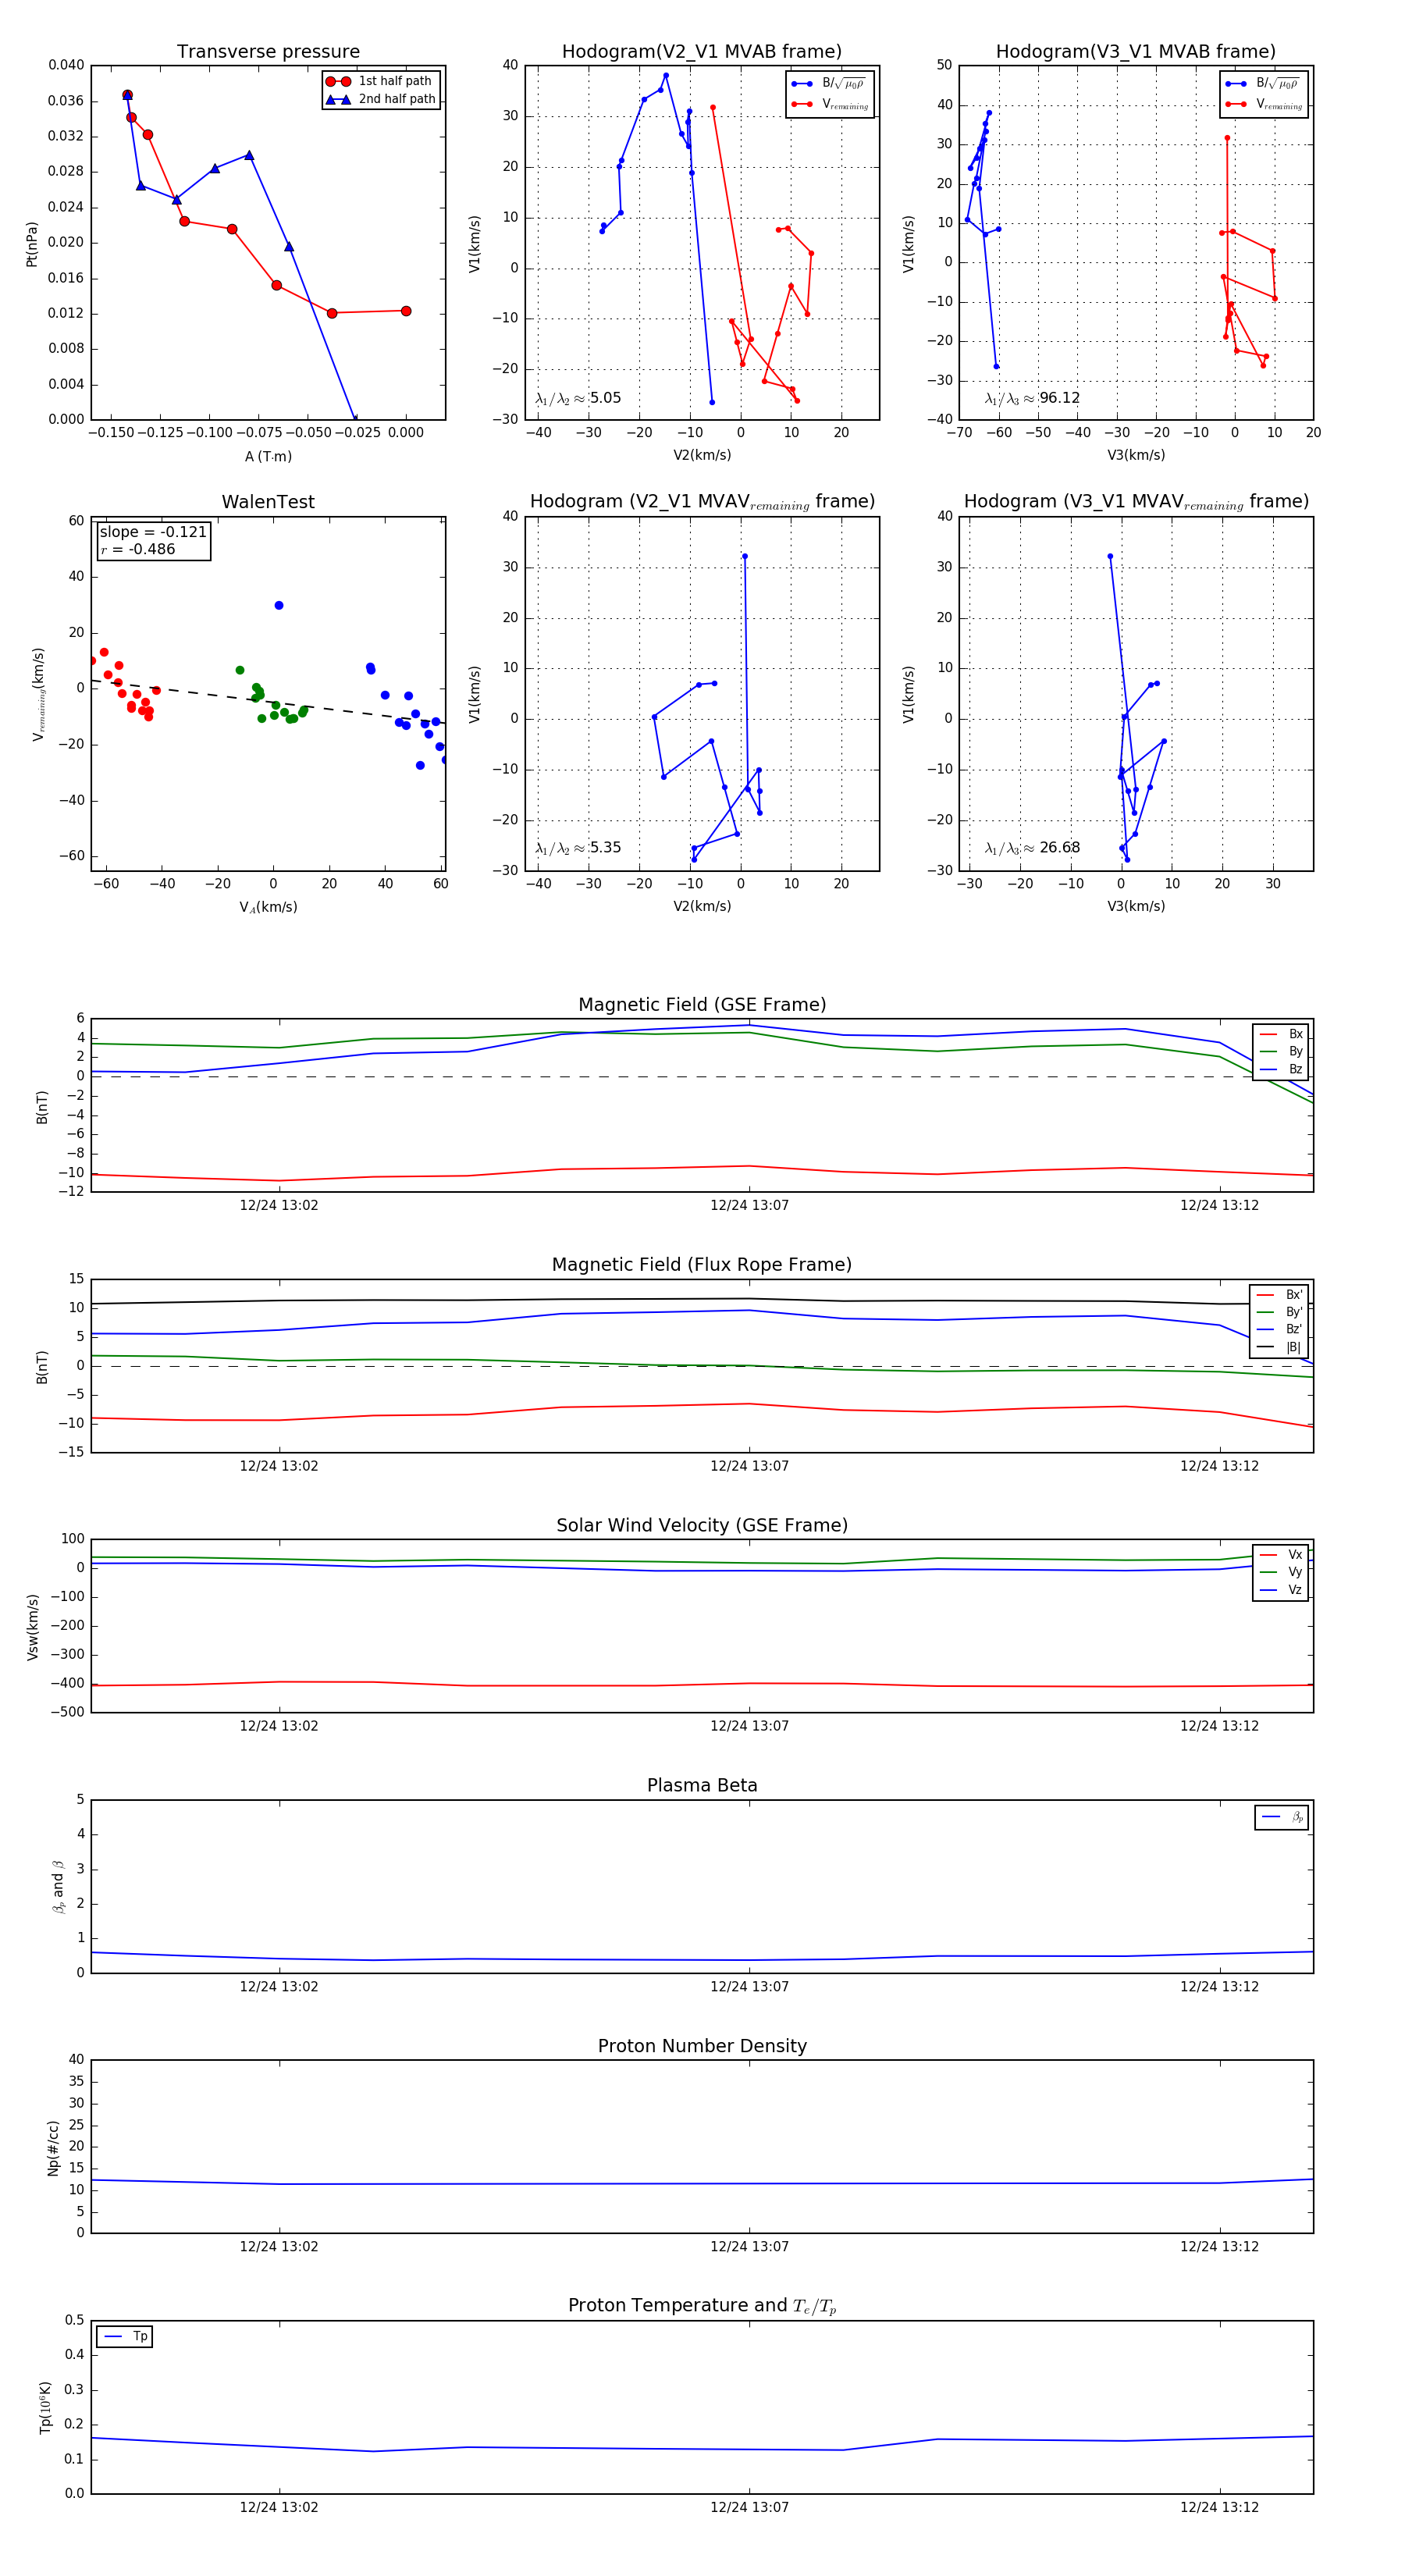Click the 'Hodogram(V2_V1 MVAB frame)' title
The height and width of the screenshot is (2576, 1405).
pyautogui.click(x=702, y=52)
